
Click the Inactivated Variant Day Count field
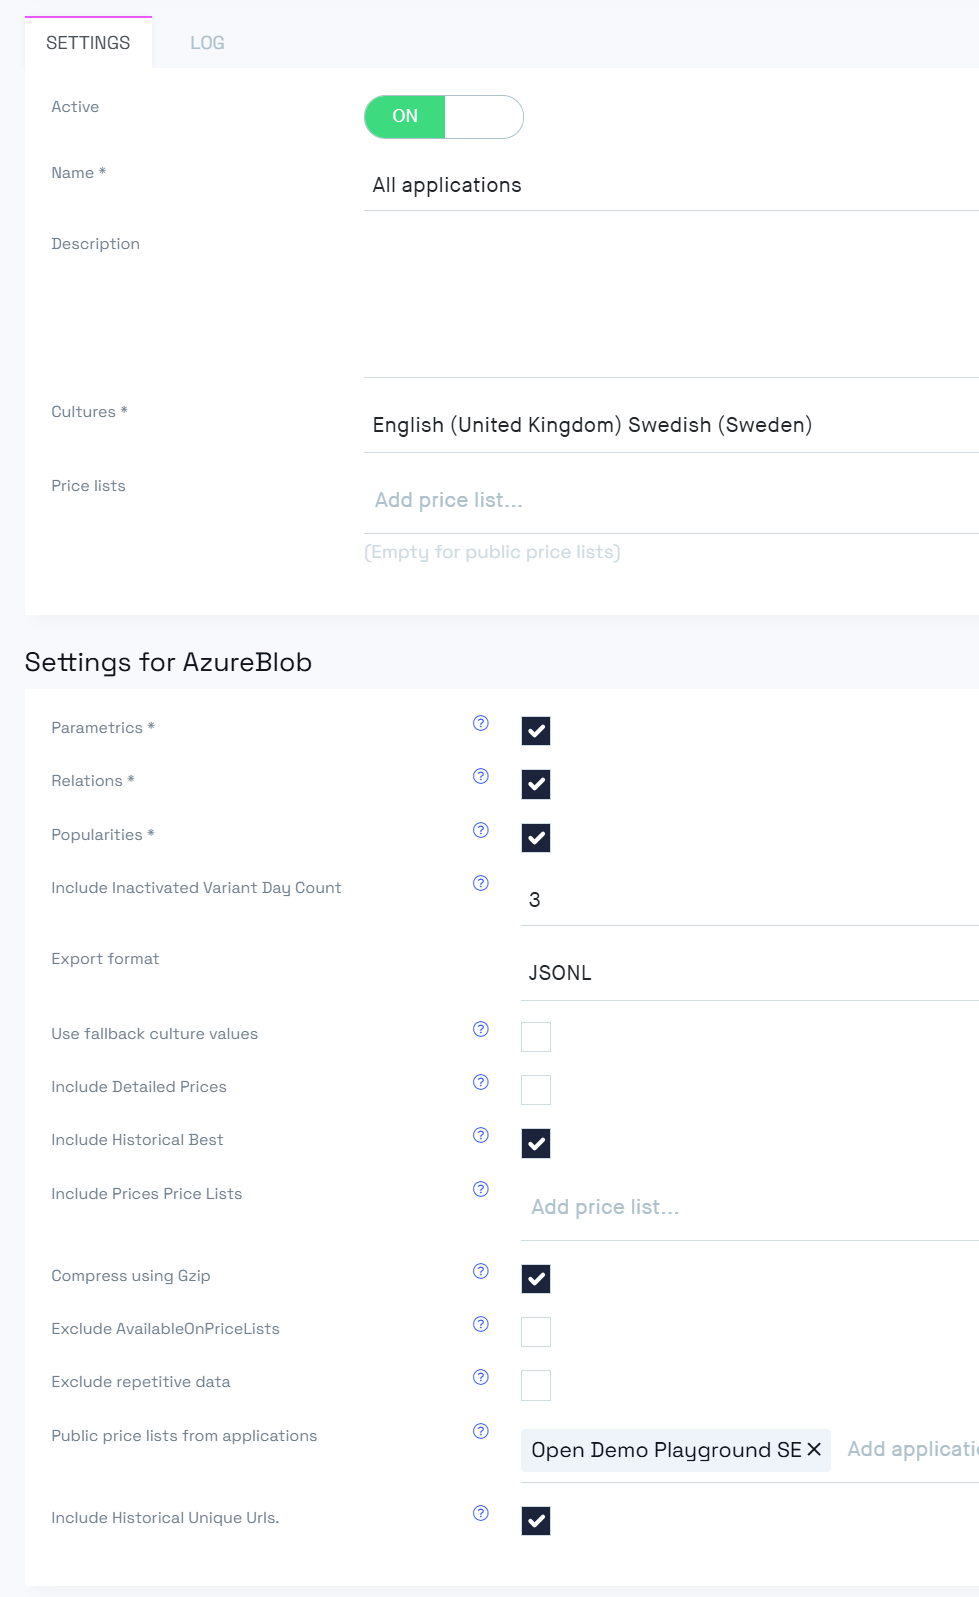click(x=750, y=900)
